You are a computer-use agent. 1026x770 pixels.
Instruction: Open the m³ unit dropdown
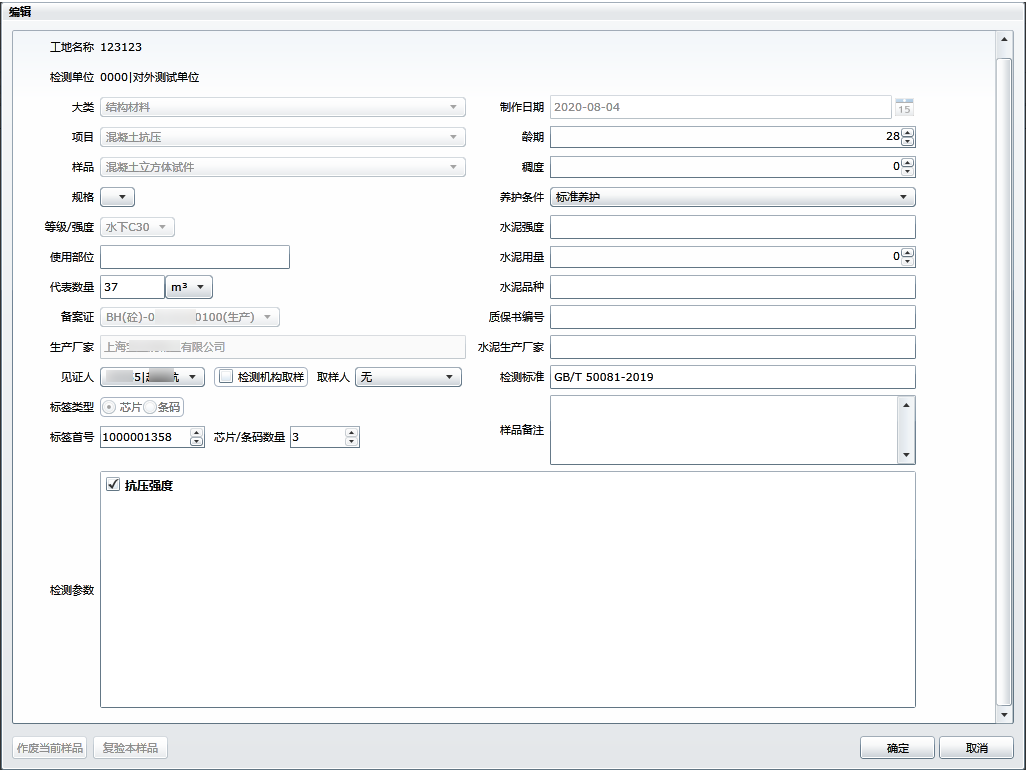tap(189, 287)
